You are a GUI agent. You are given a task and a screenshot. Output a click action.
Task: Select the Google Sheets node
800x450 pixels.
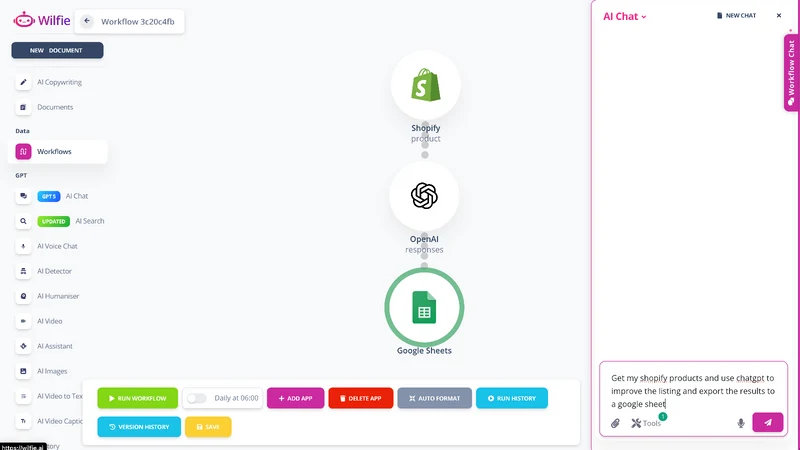424,308
